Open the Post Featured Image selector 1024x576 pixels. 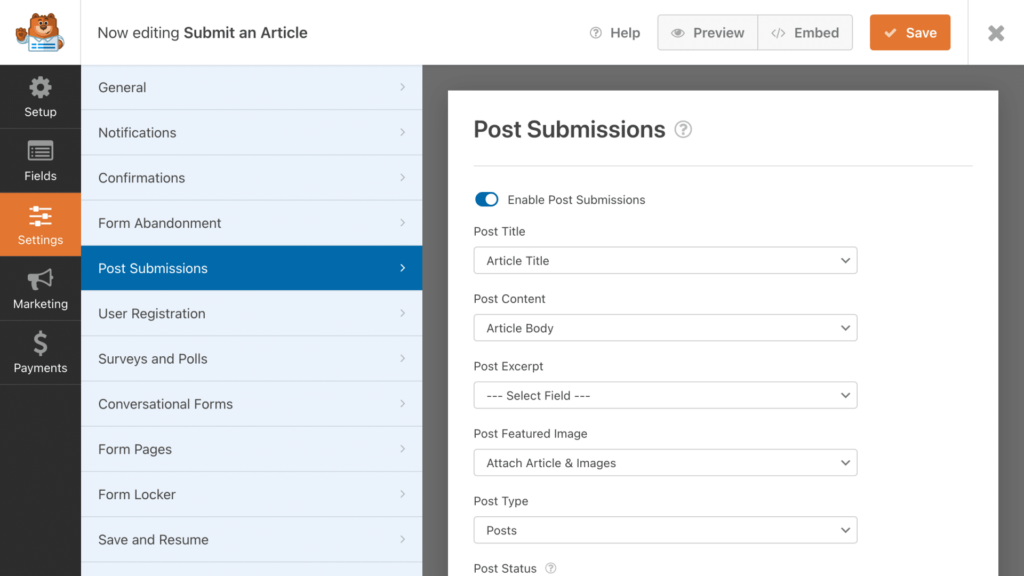click(665, 462)
